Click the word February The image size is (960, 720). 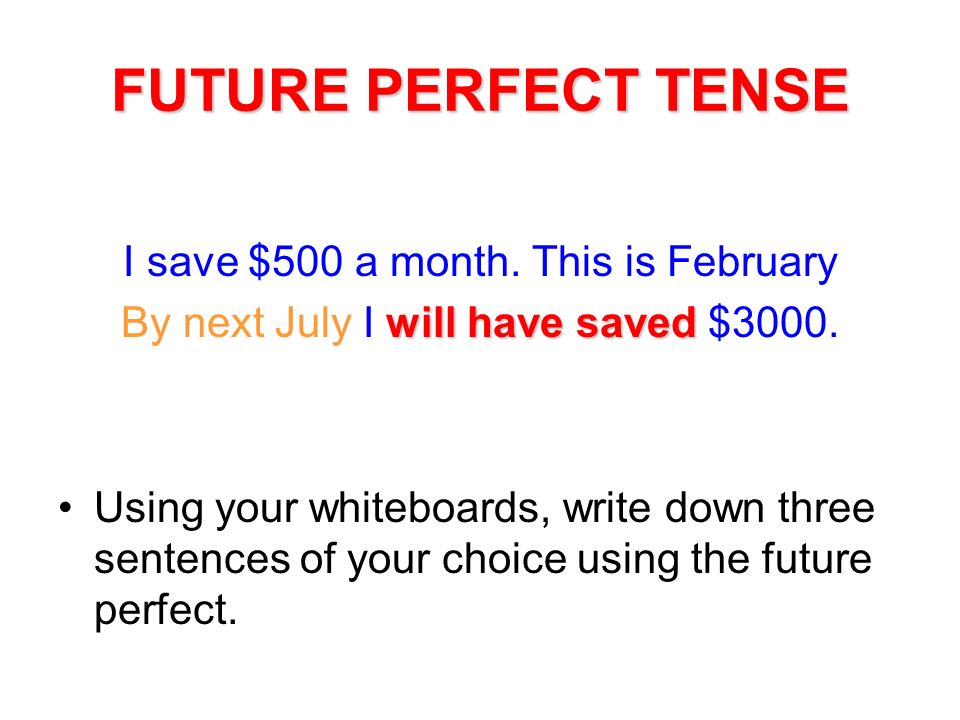752,263
